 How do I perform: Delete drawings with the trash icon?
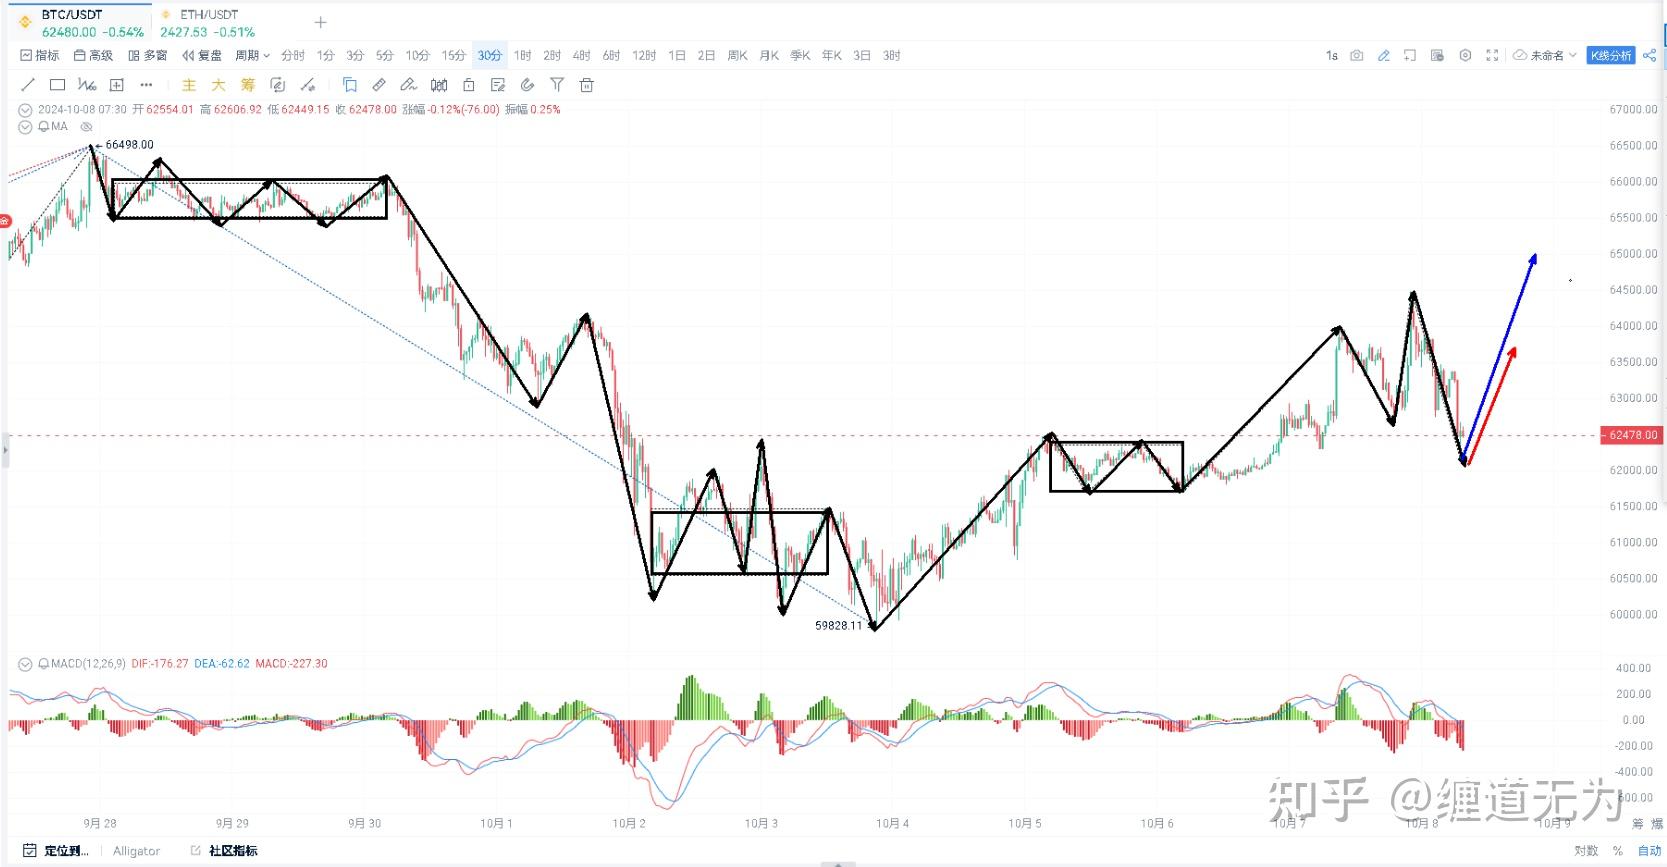(x=587, y=85)
